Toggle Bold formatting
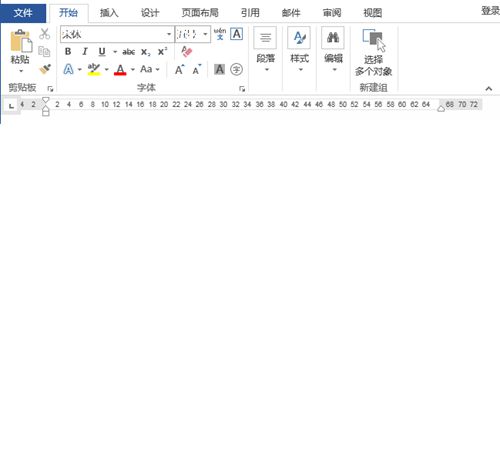Screen dimensions: 500x471 click(68, 51)
